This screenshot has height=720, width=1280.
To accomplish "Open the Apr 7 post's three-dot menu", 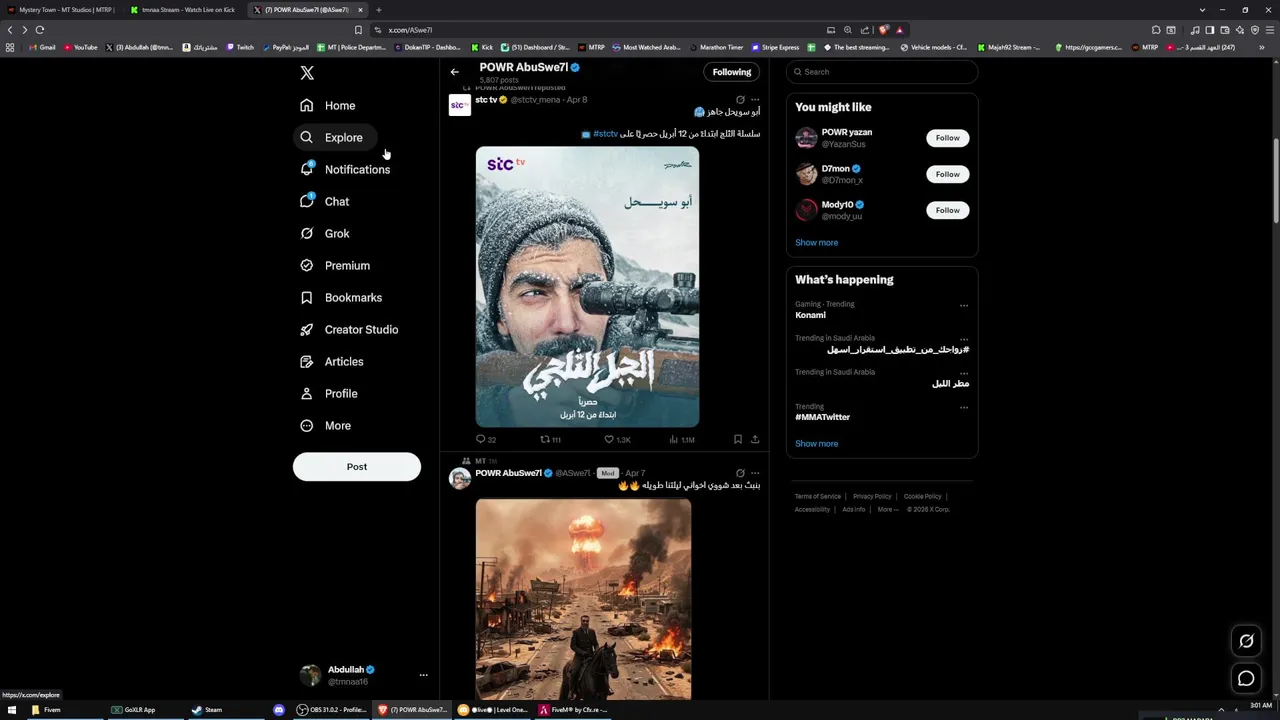I will click(x=755, y=473).
